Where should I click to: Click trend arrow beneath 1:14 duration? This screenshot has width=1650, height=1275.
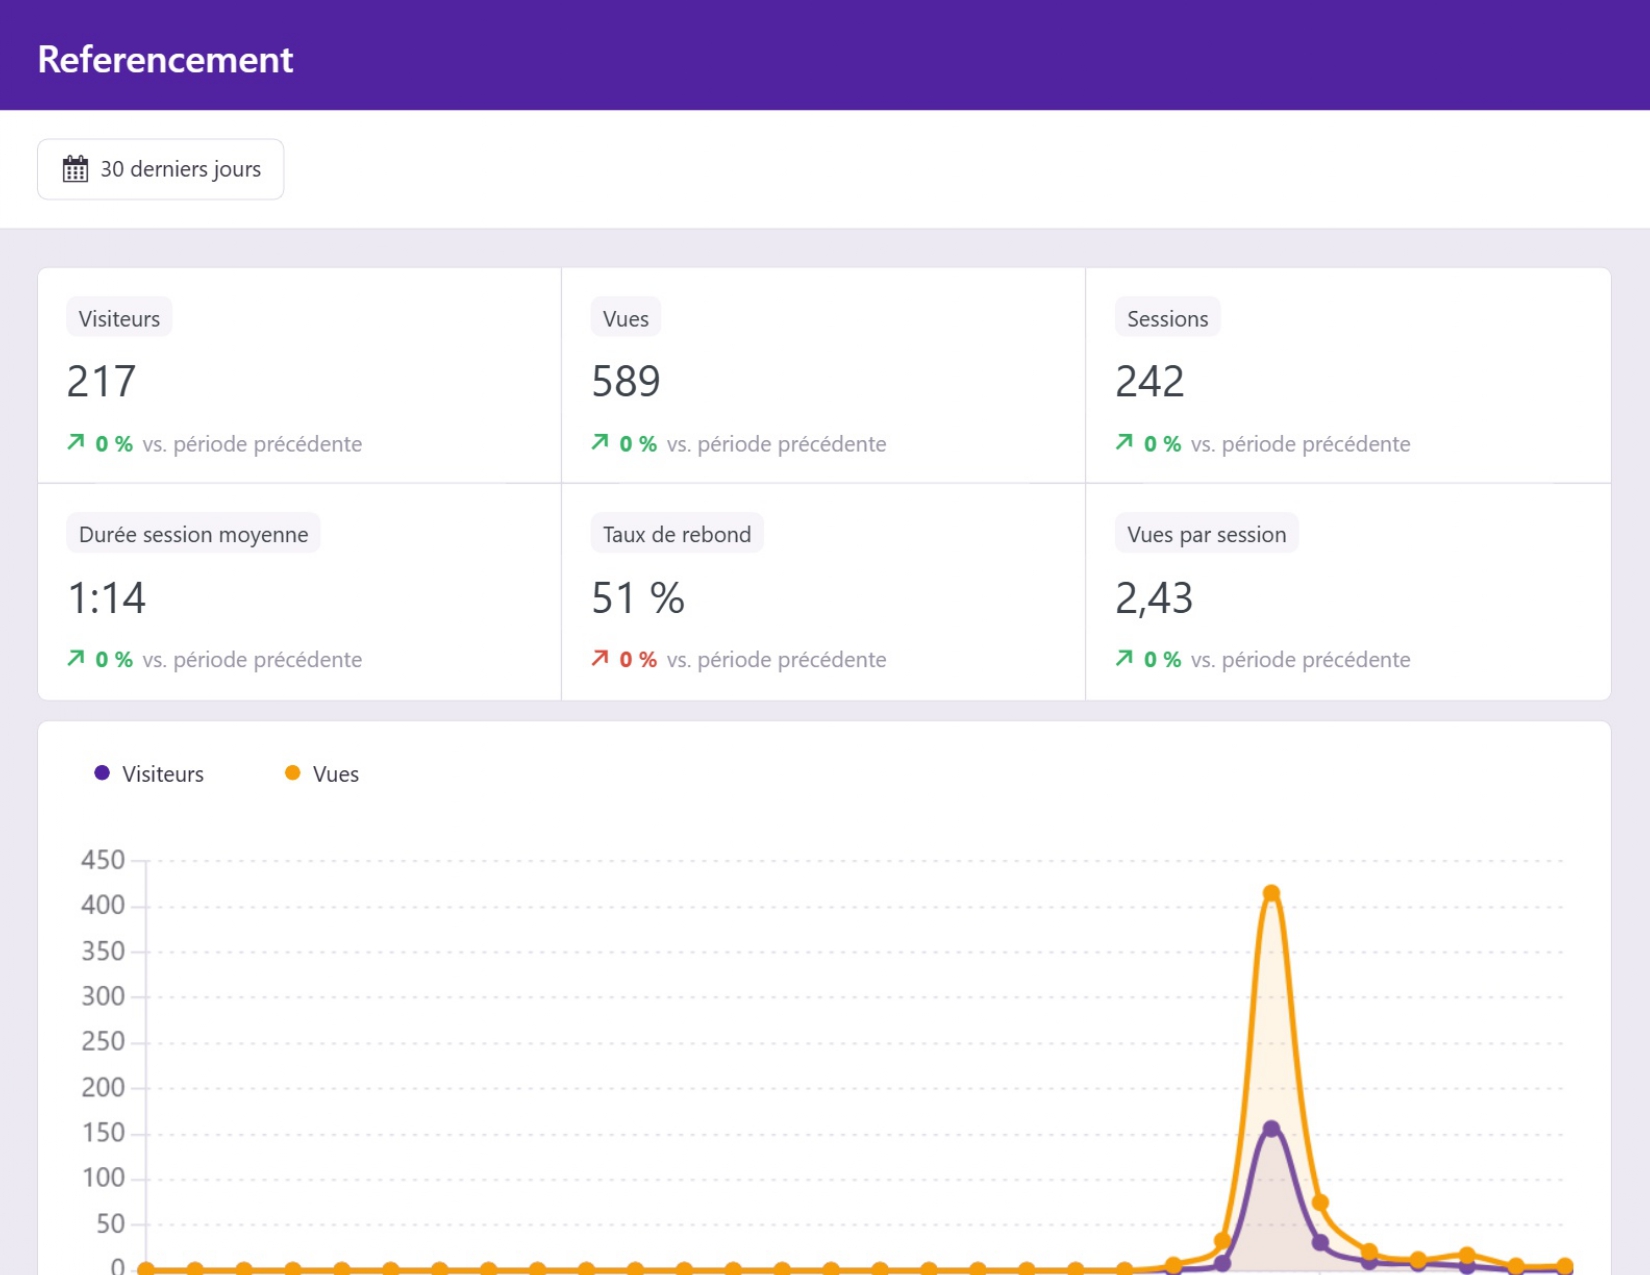(76, 658)
